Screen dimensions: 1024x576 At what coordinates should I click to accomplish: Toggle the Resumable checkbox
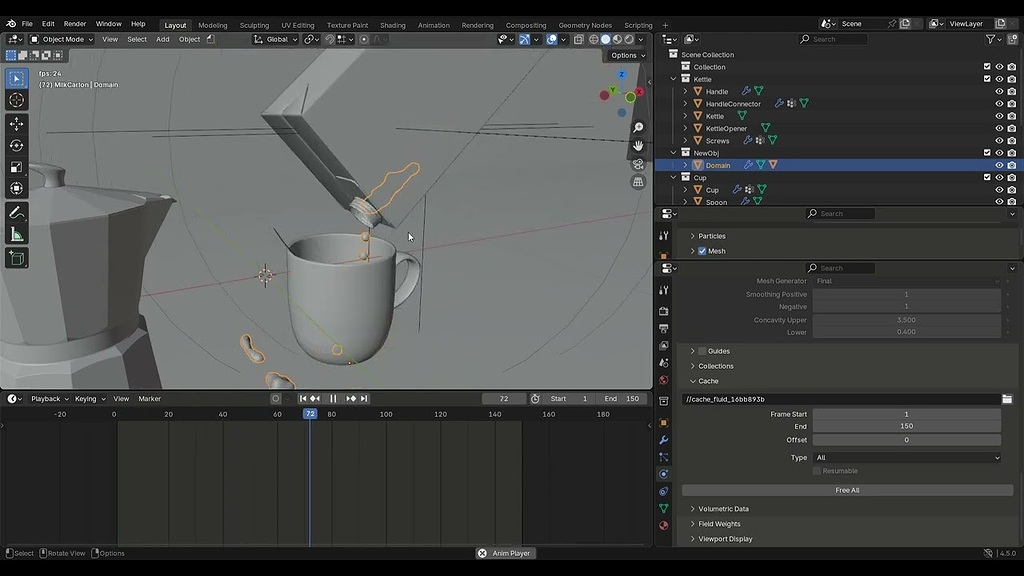pos(817,471)
